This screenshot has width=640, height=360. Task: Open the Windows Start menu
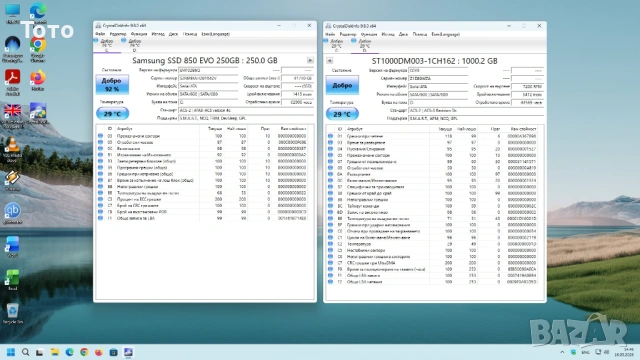click(x=11, y=352)
